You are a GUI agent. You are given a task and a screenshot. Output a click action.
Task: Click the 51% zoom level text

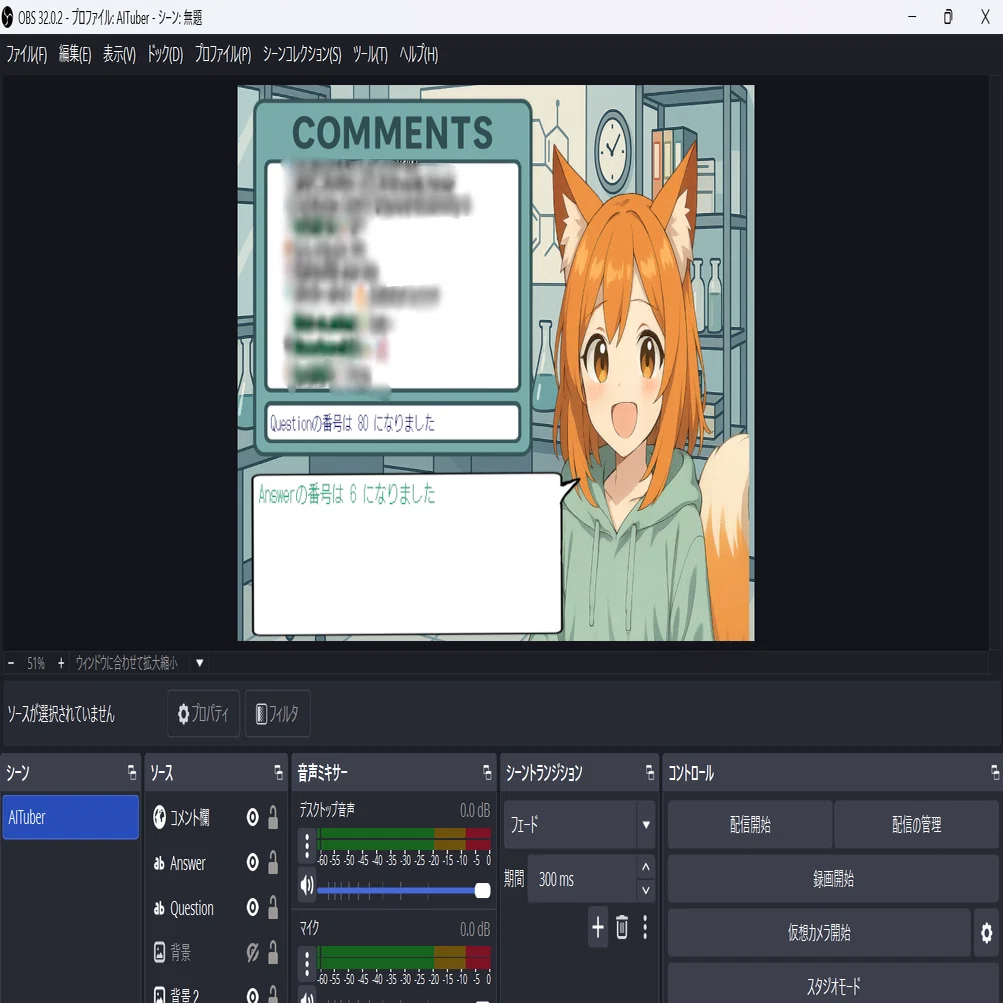[x=36, y=663]
